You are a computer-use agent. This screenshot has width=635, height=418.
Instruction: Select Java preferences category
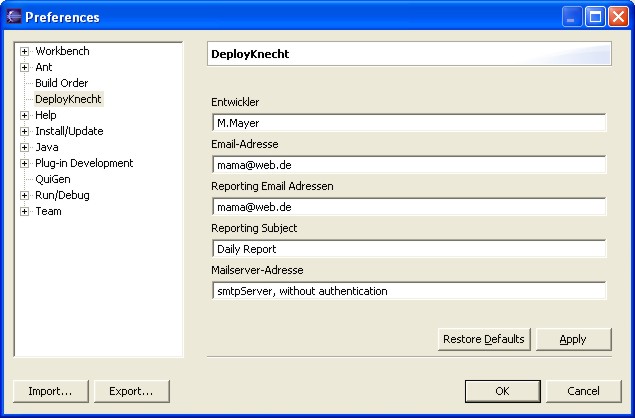[47, 147]
